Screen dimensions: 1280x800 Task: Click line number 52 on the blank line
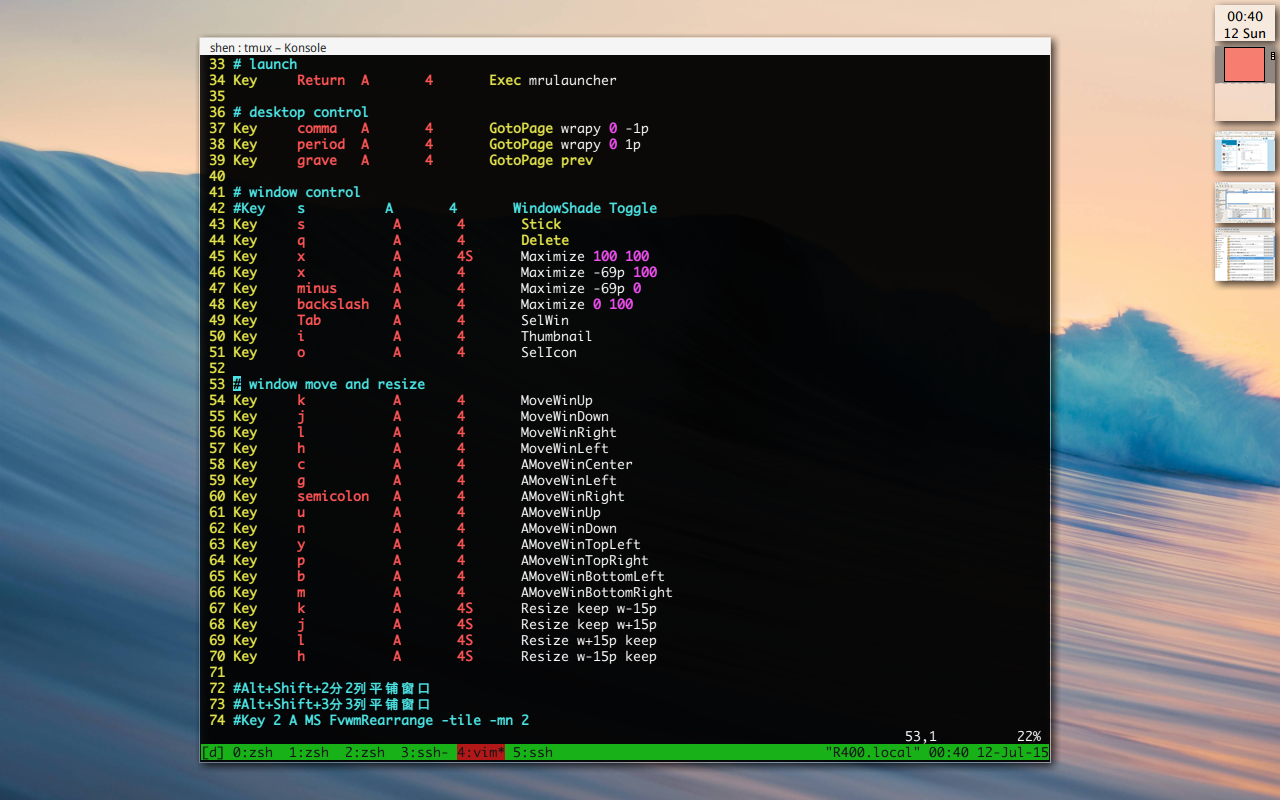point(217,368)
